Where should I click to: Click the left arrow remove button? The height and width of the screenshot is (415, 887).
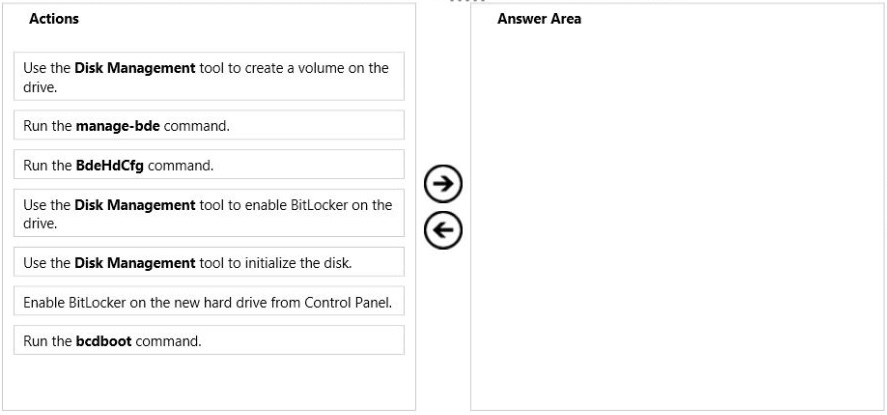point(443,230)
